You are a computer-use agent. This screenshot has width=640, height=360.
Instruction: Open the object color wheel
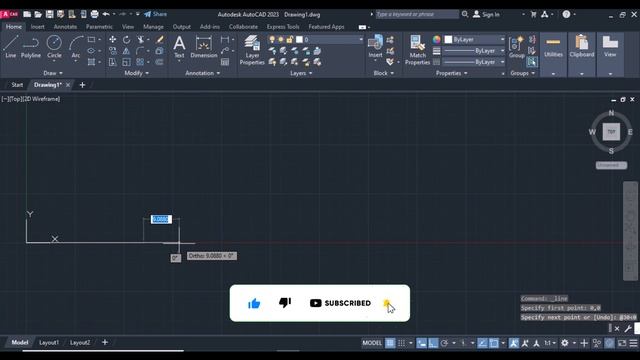tap(437, 40)
